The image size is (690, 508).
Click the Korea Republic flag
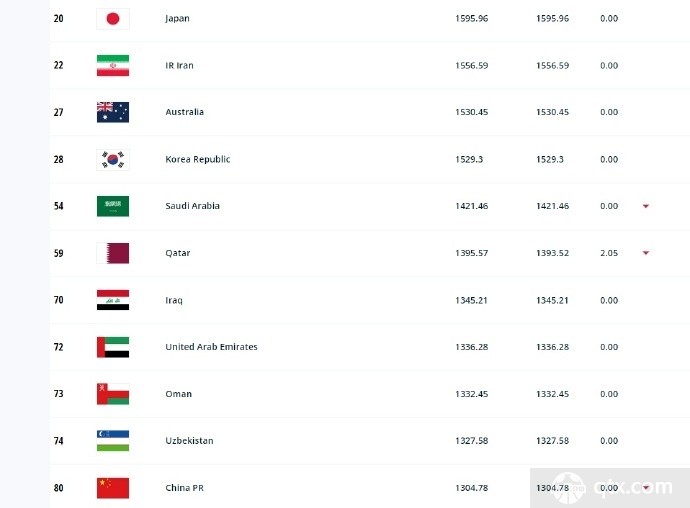113,159
